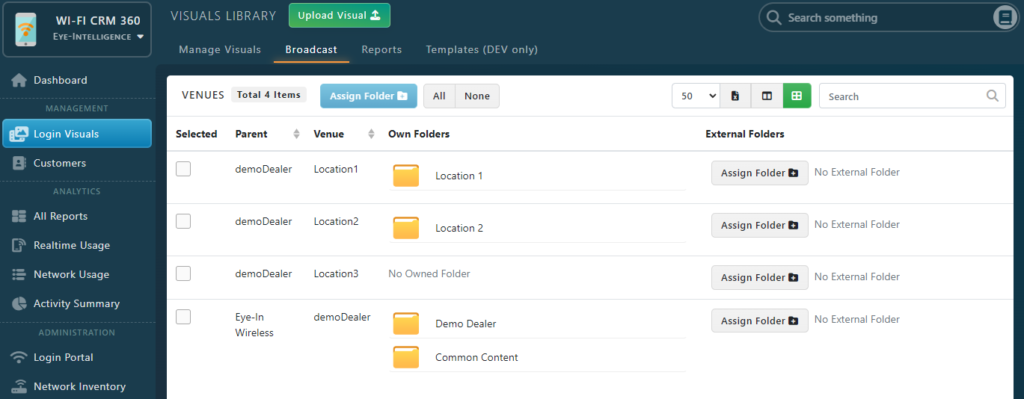Click Own Folders column header
This screenshot has width=1024, height=399.
click(419, 134)
